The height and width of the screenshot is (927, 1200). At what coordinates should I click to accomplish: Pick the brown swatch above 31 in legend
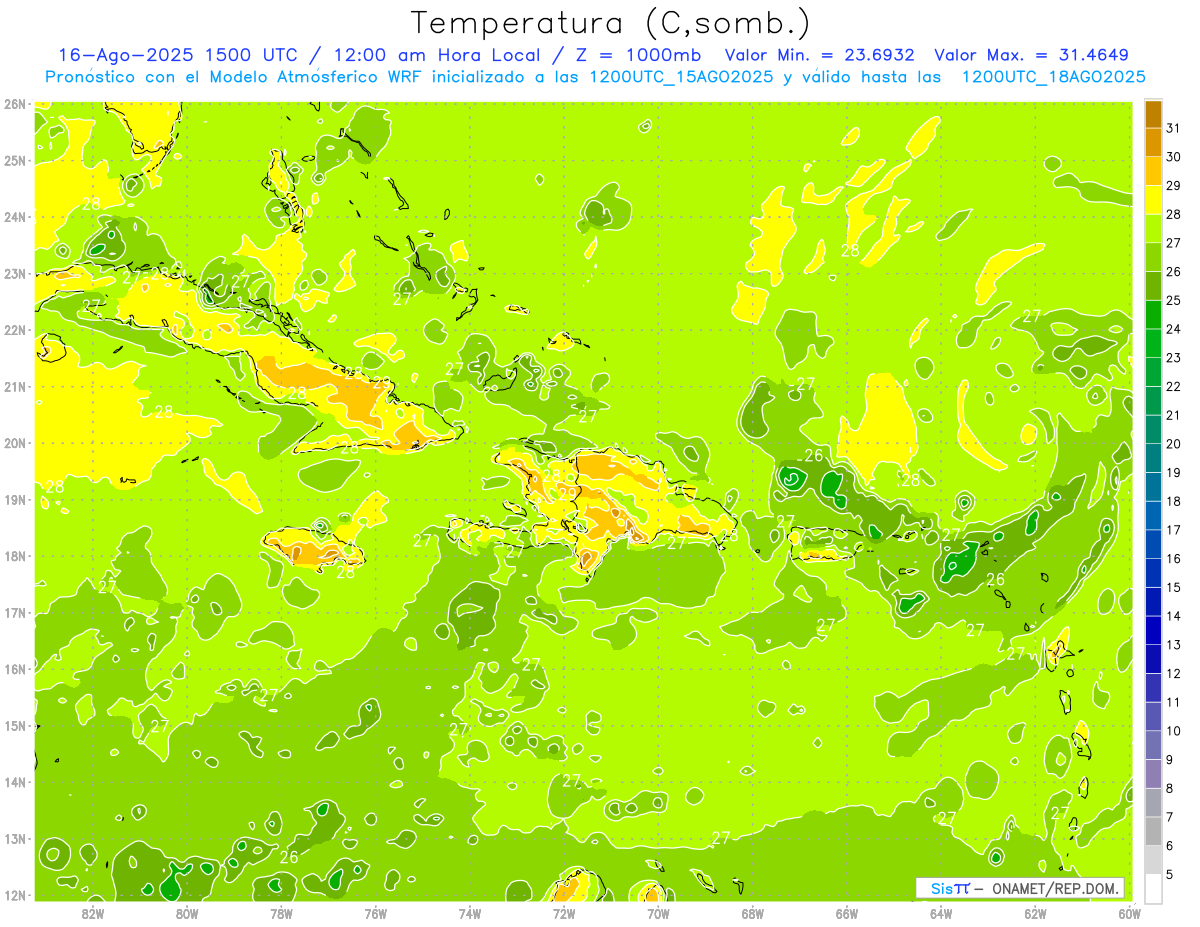click(x=1153, y=114)
